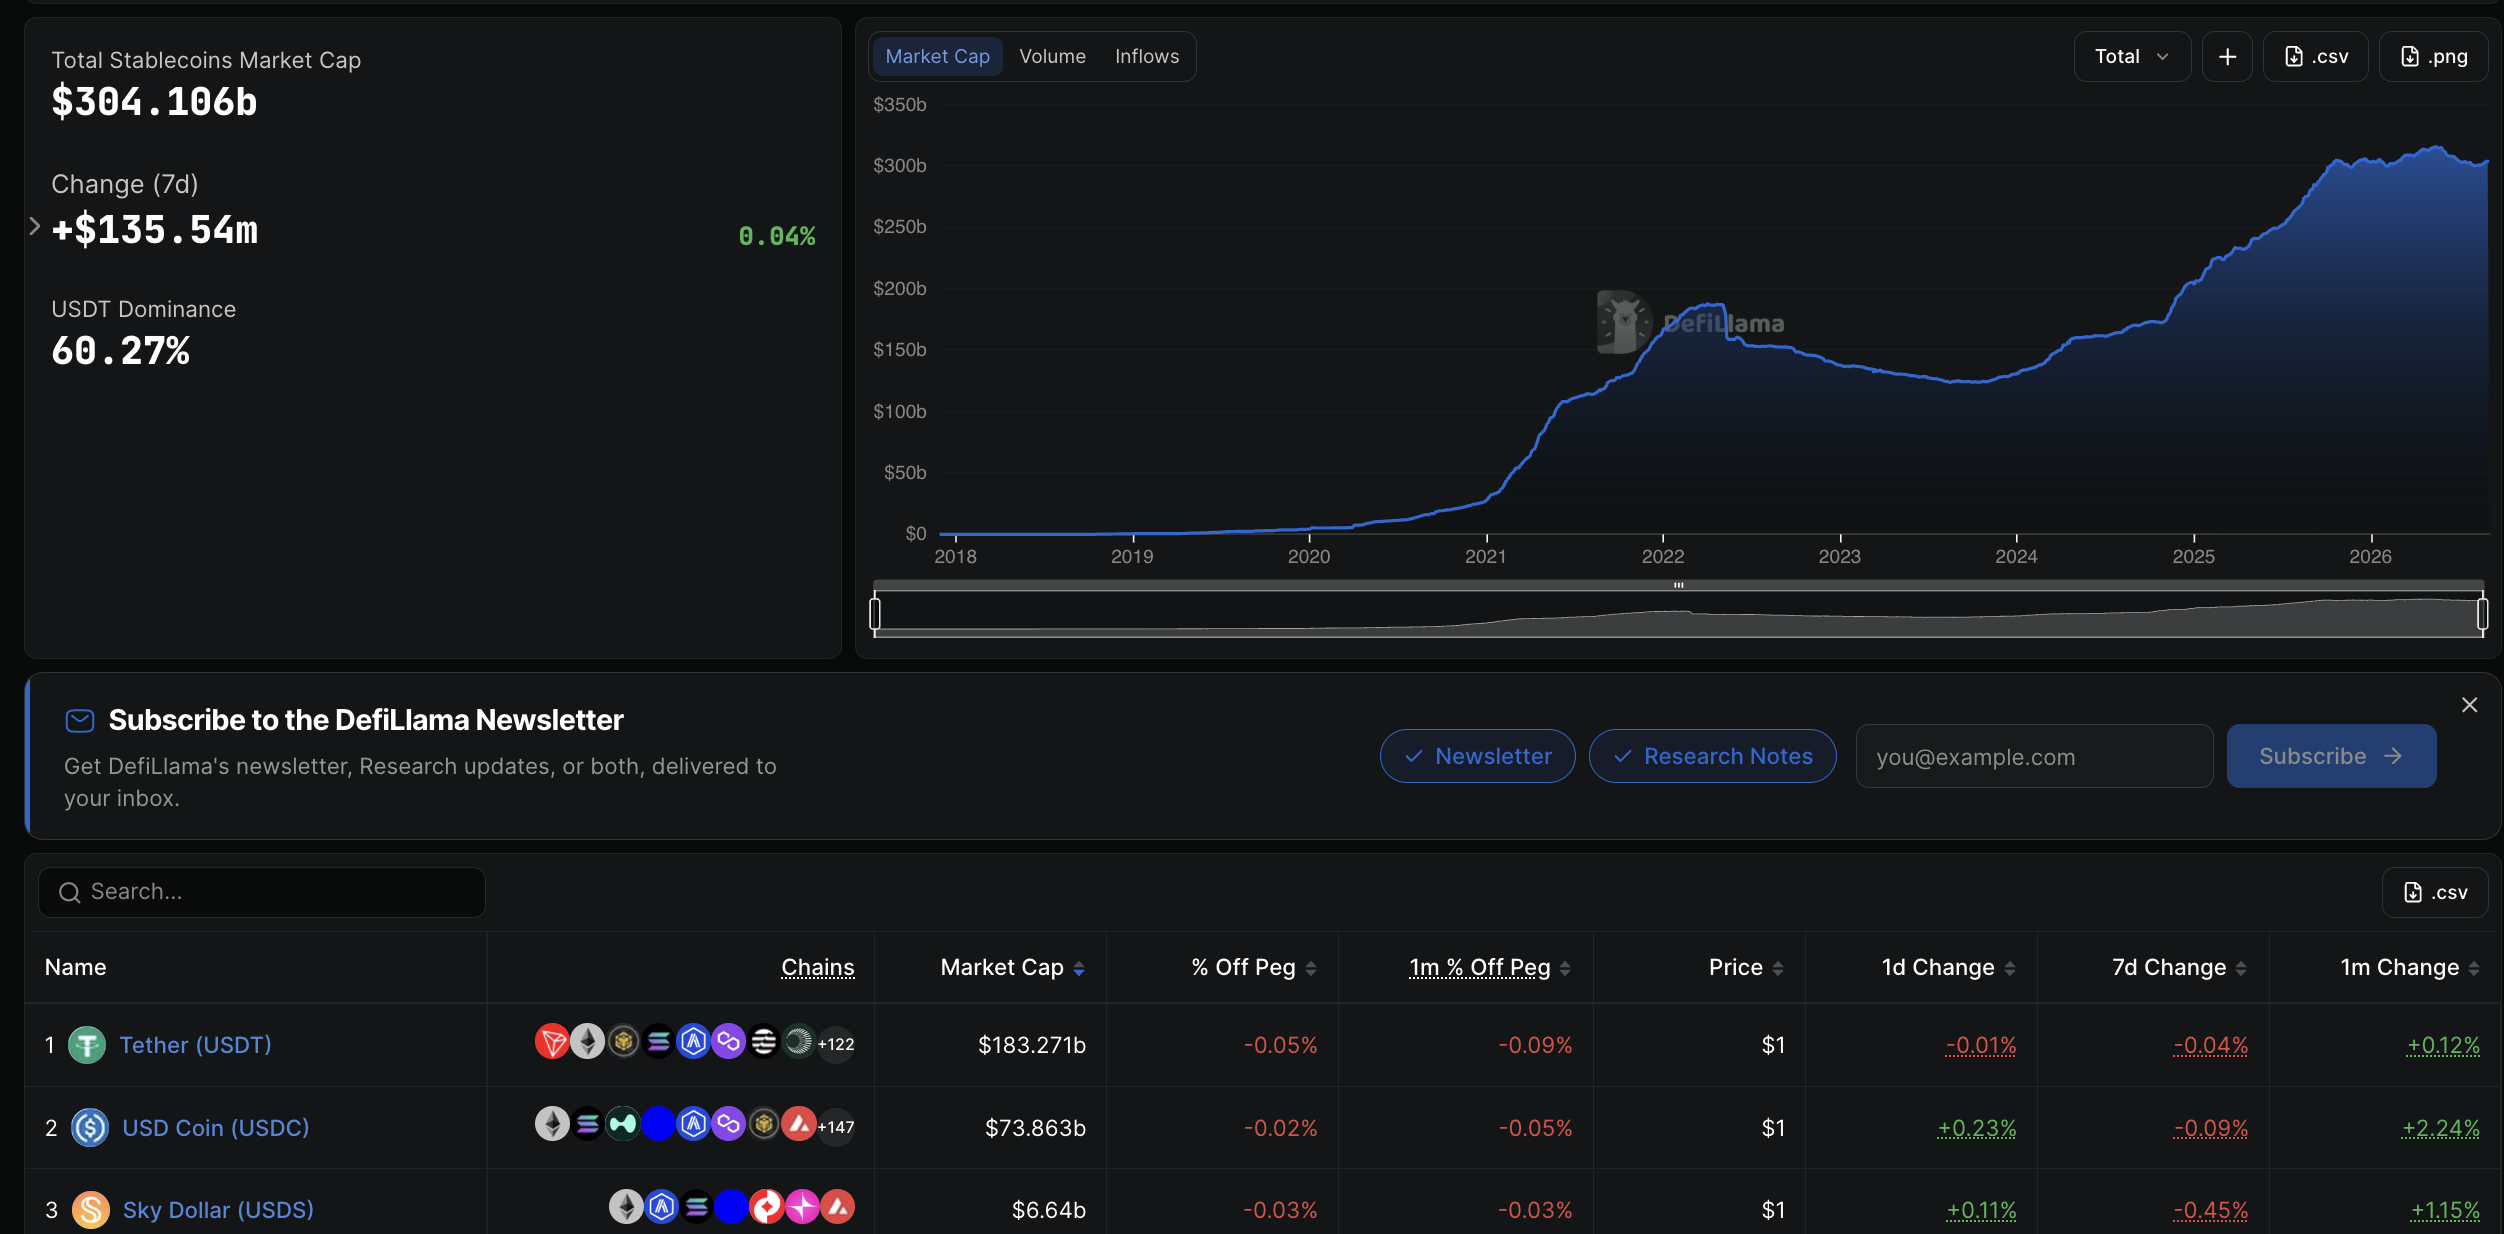Click the Polygon chain icon in Tether row
The height and width of the screenshot is (1234, 2504).
[x=729, y=1042]
